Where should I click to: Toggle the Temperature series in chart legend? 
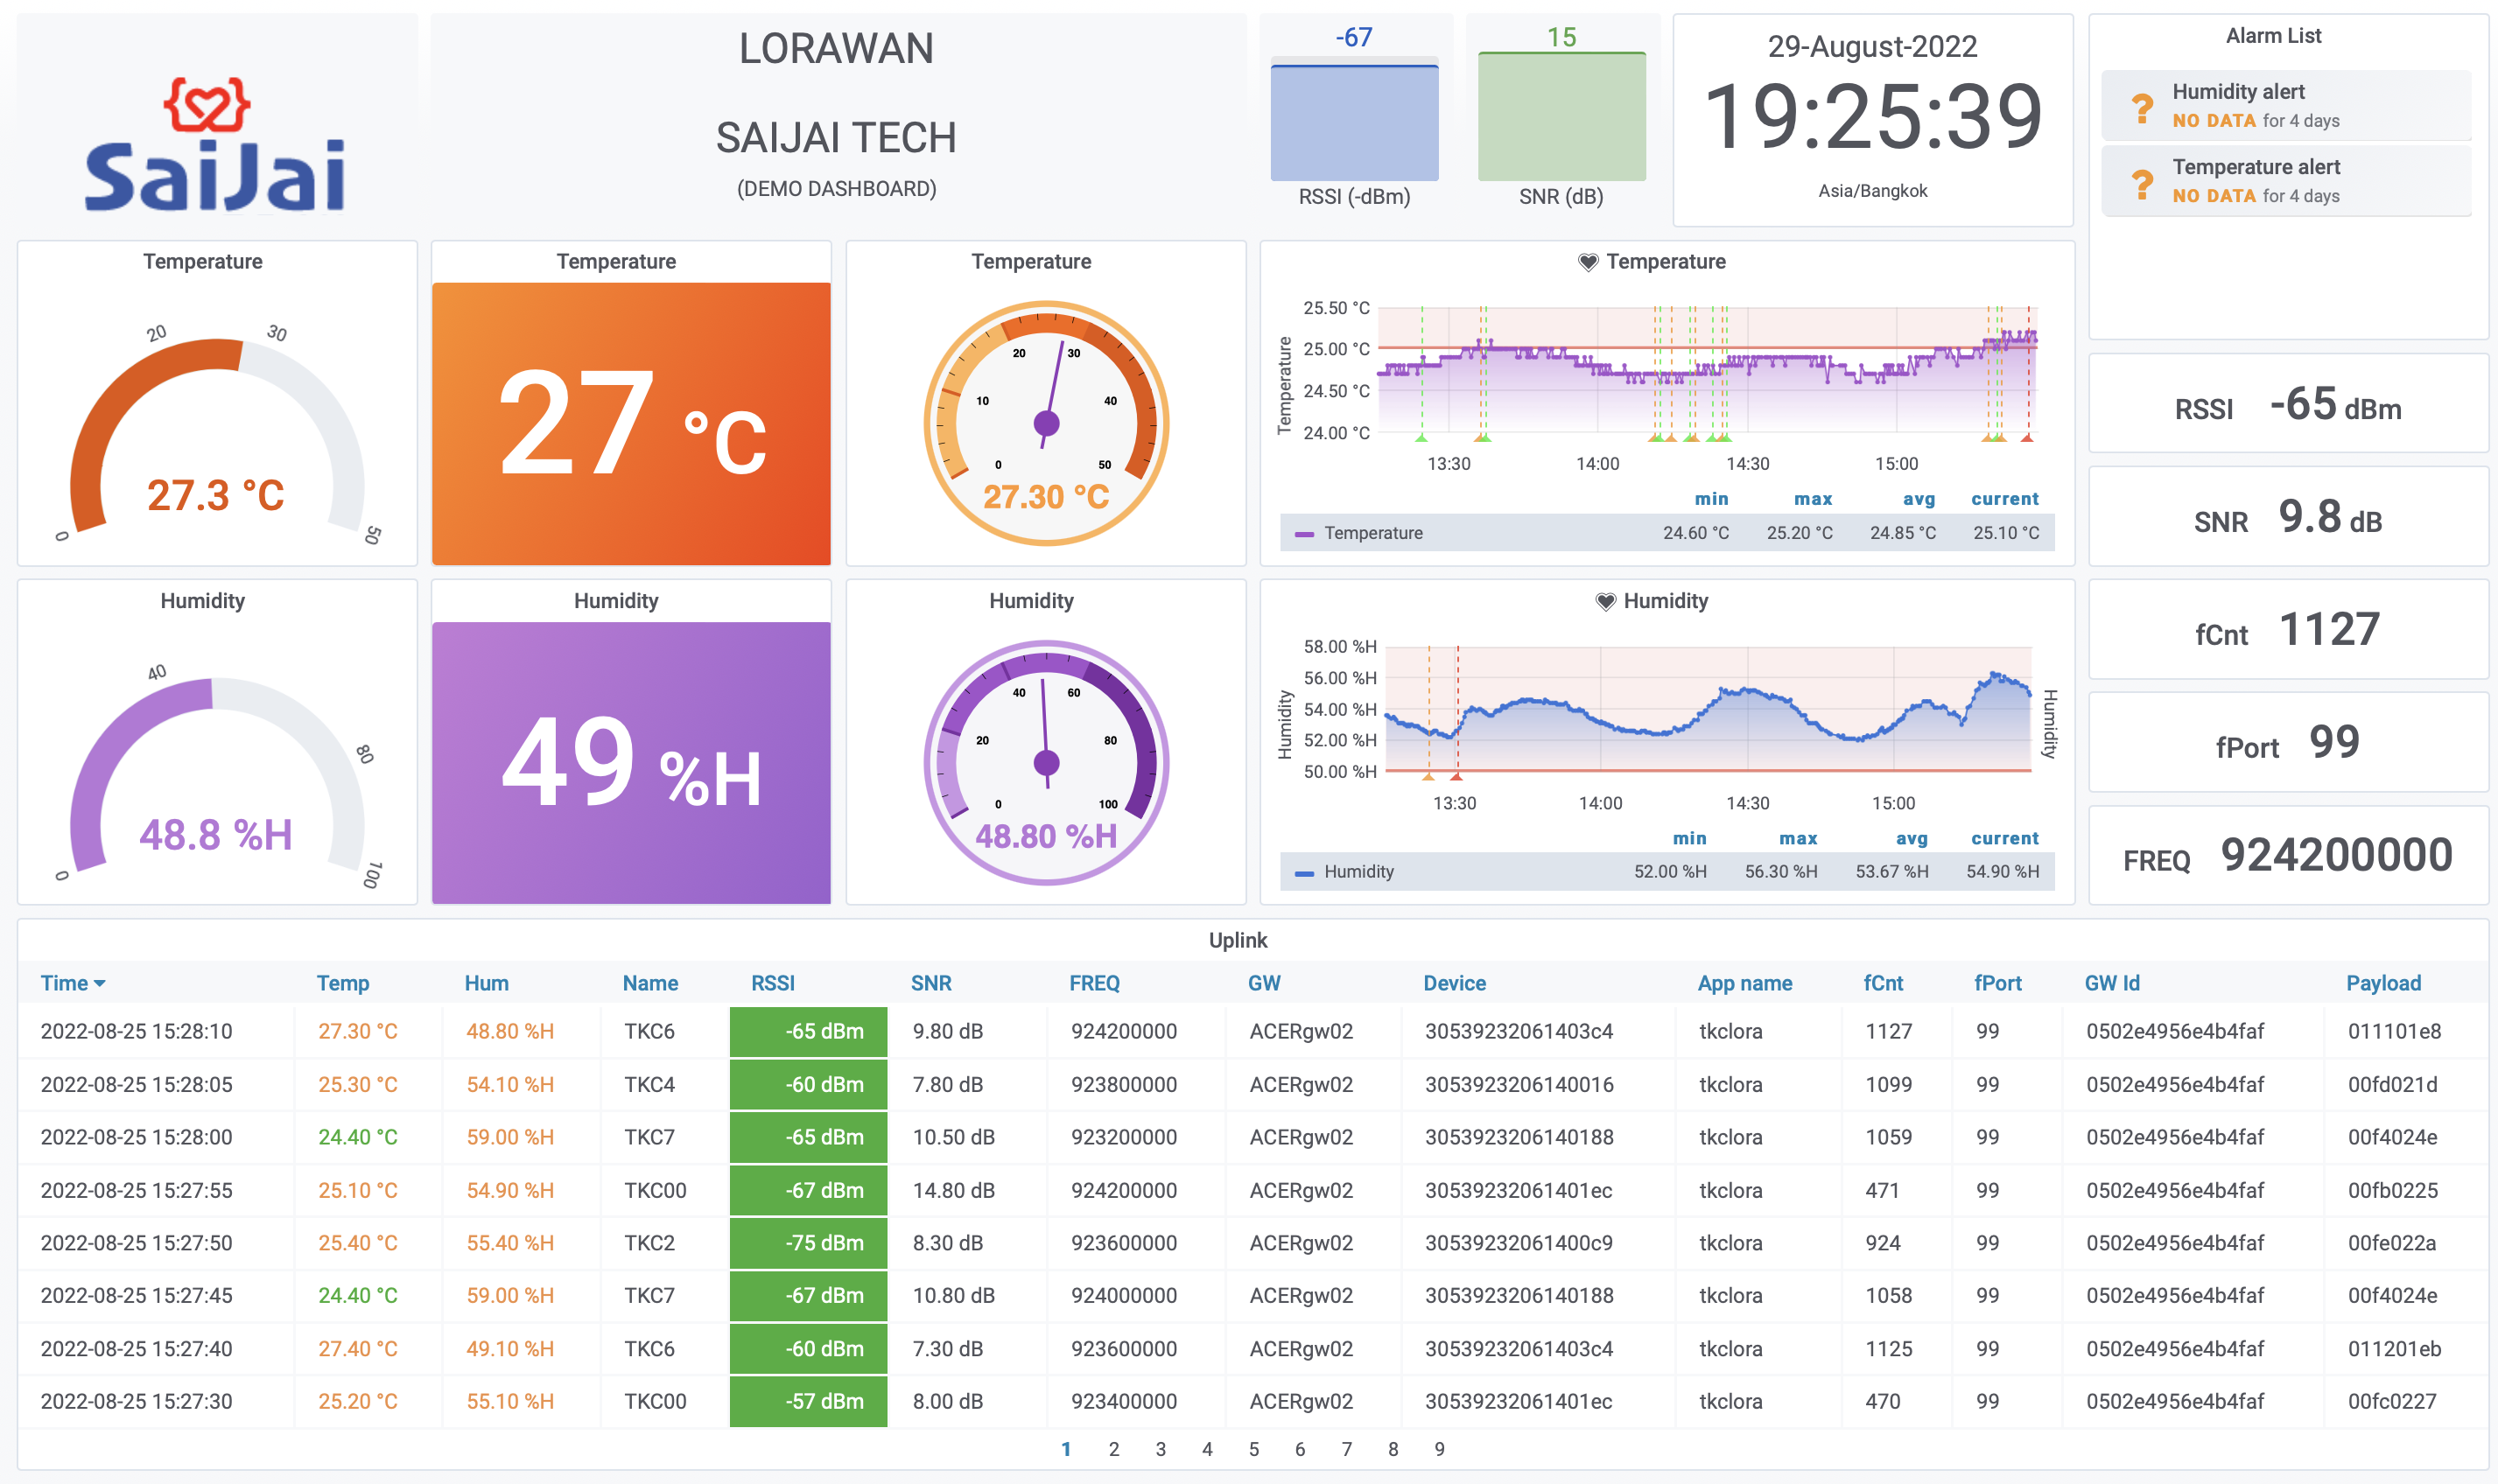[1372, 533]
